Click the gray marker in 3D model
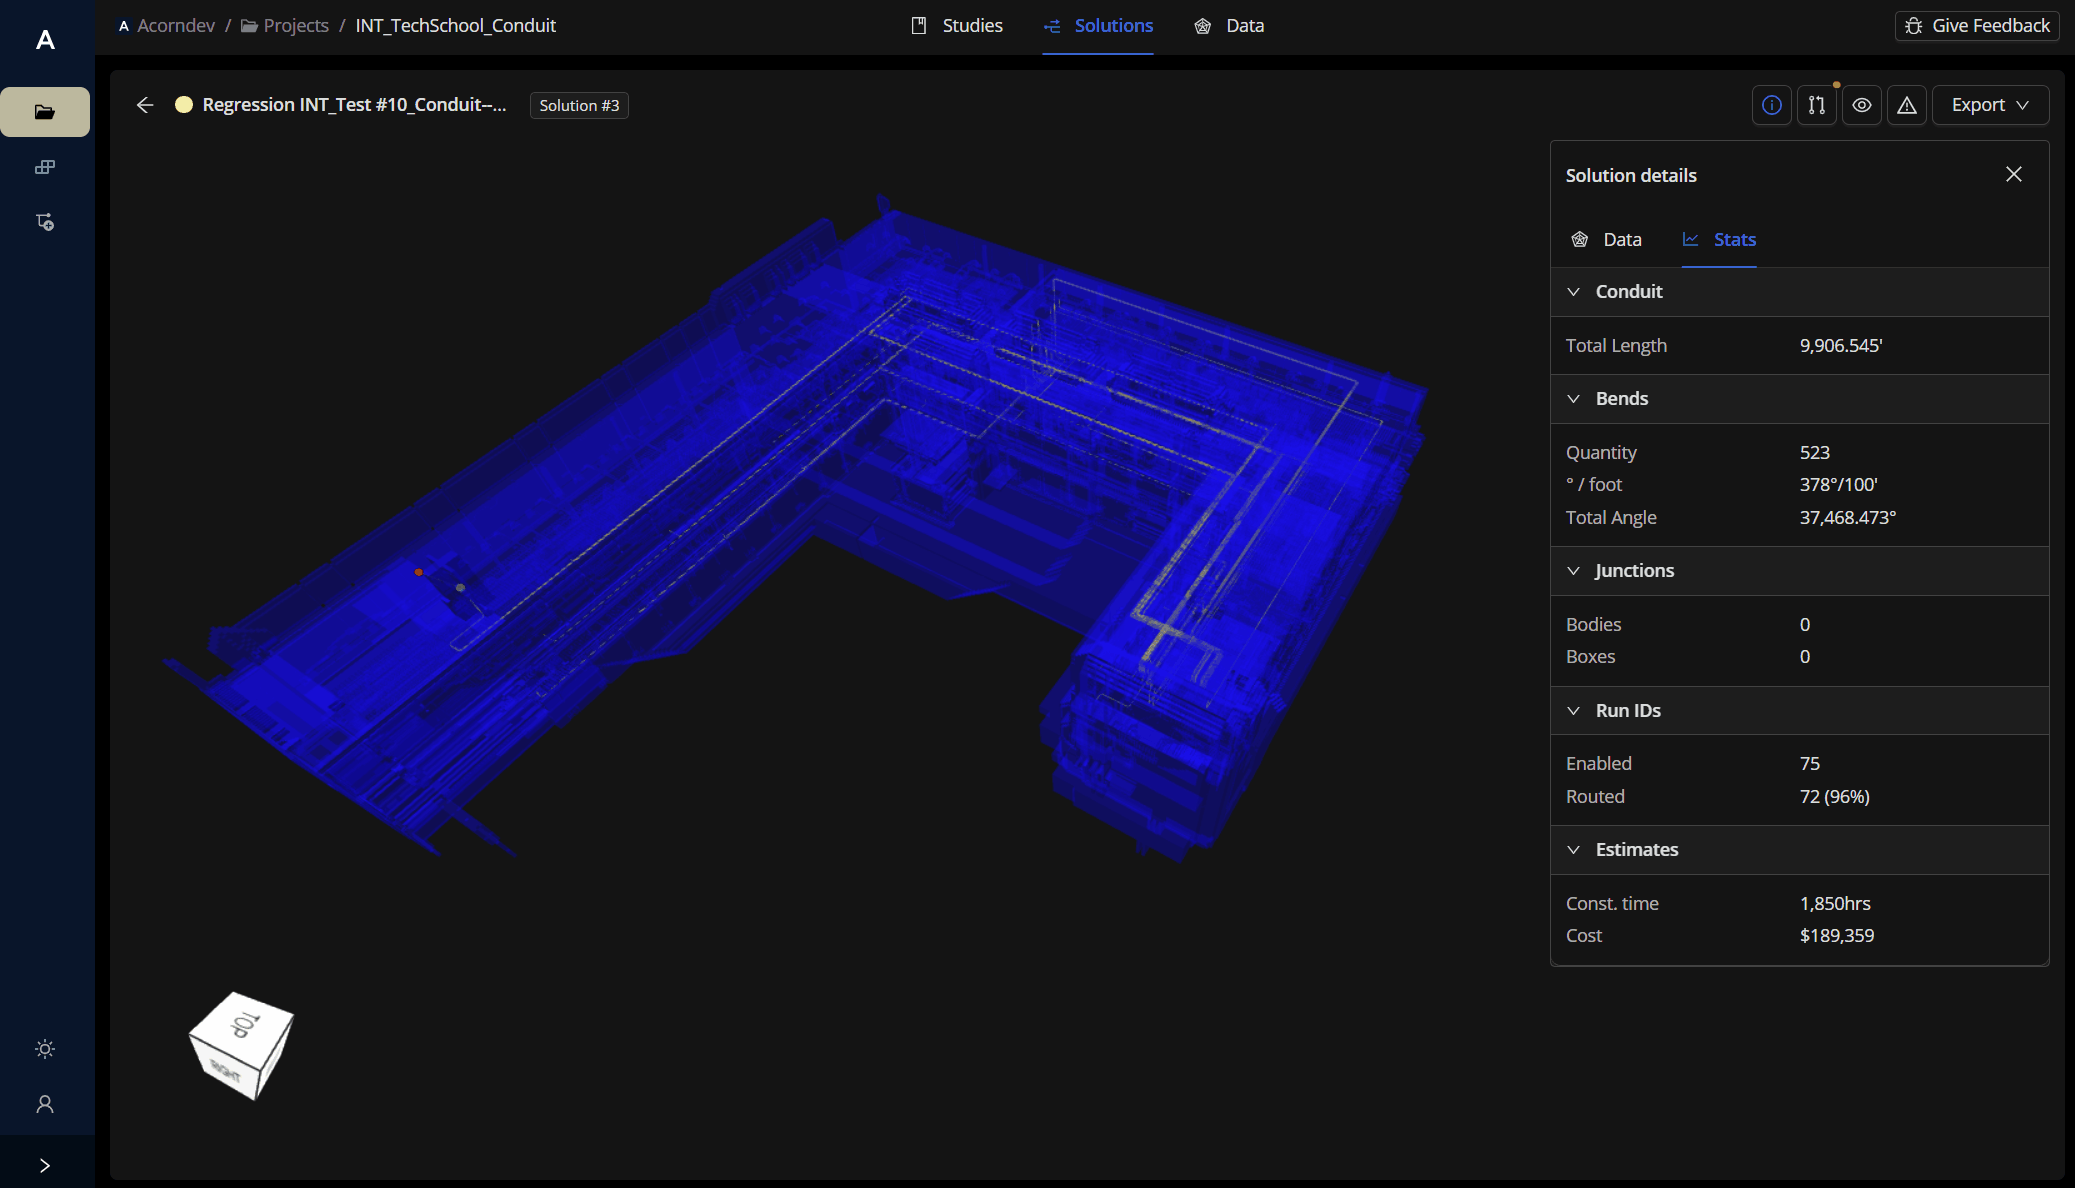This screenshot has width=2075, height=1188. click(460, 588)
